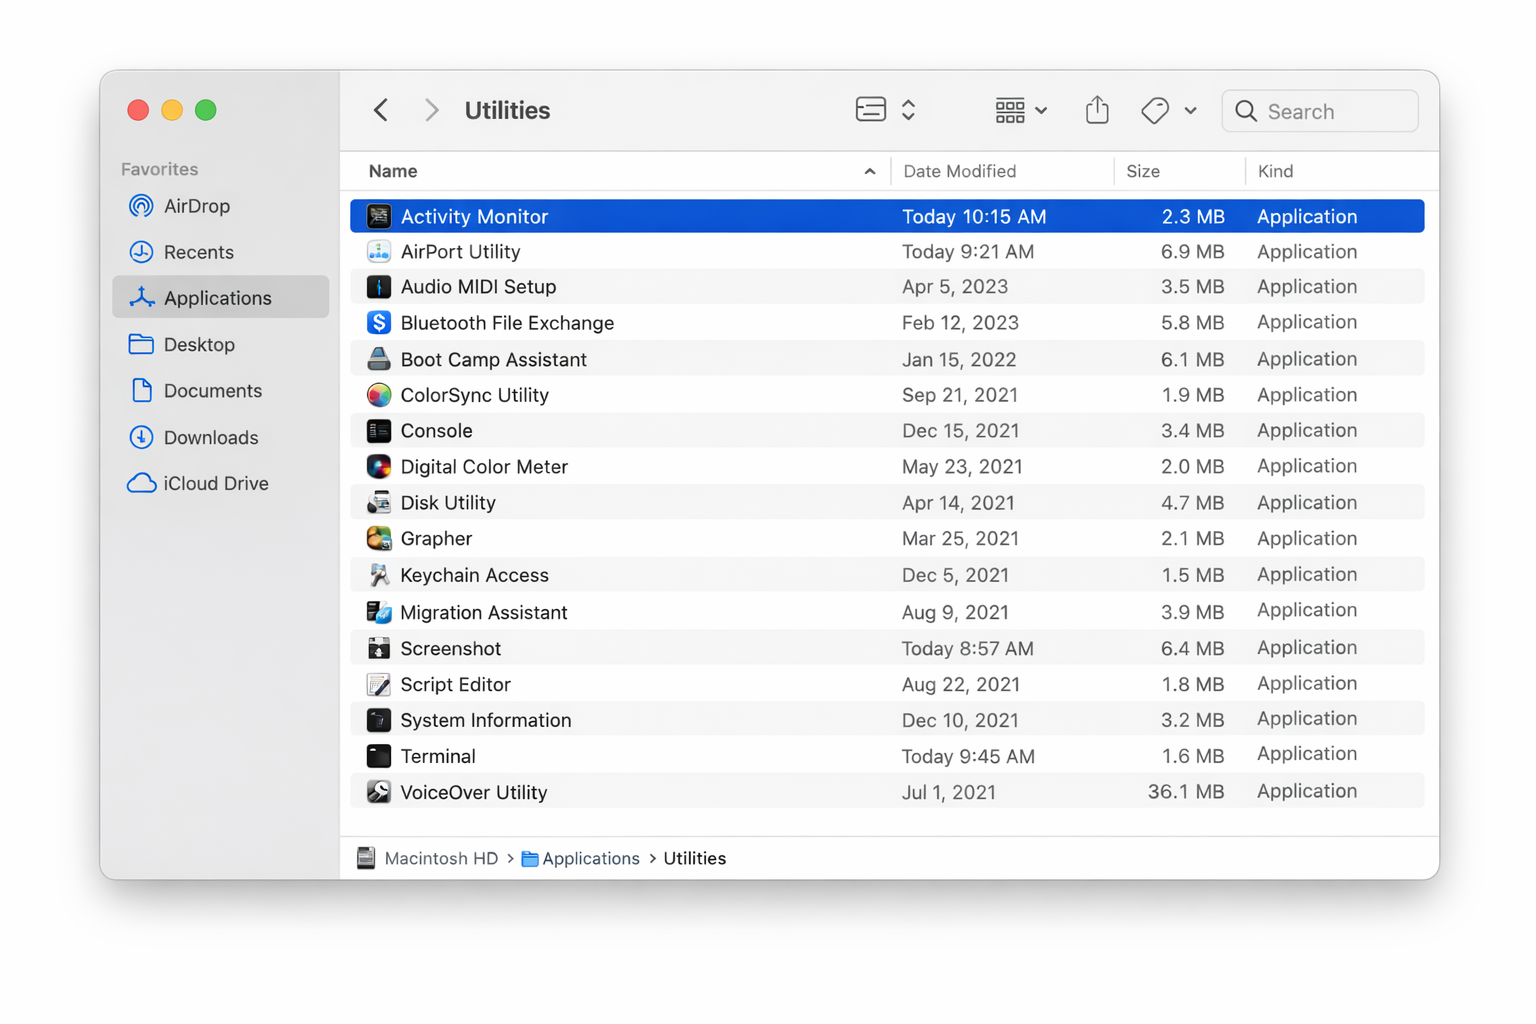1536x1024 pixels.
Task: Click the Today 8:57 AM date
Action: (x=967, y=648)
